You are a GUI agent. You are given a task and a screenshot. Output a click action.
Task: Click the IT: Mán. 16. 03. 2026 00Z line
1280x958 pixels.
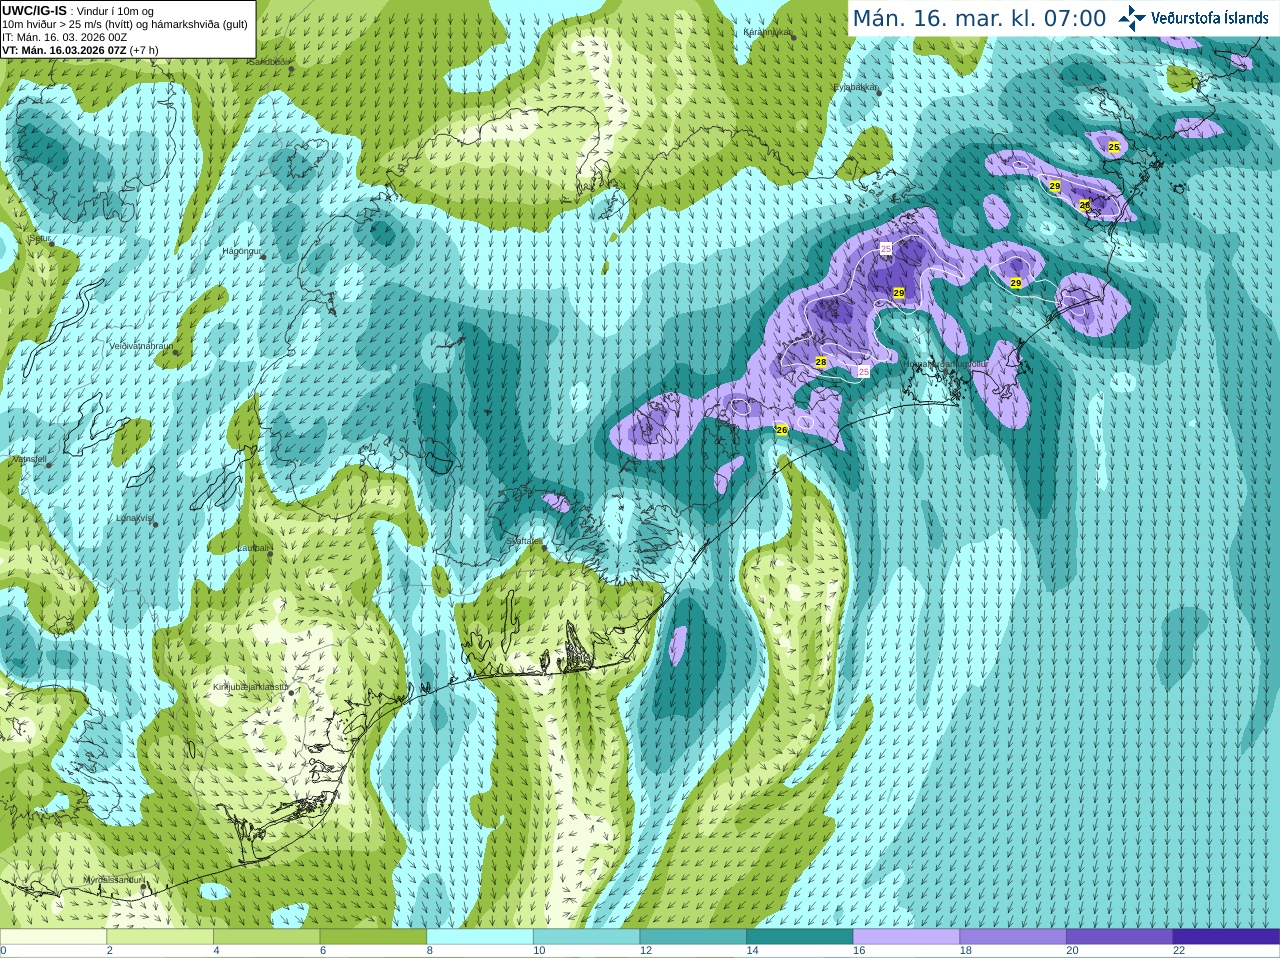[65, 37]
